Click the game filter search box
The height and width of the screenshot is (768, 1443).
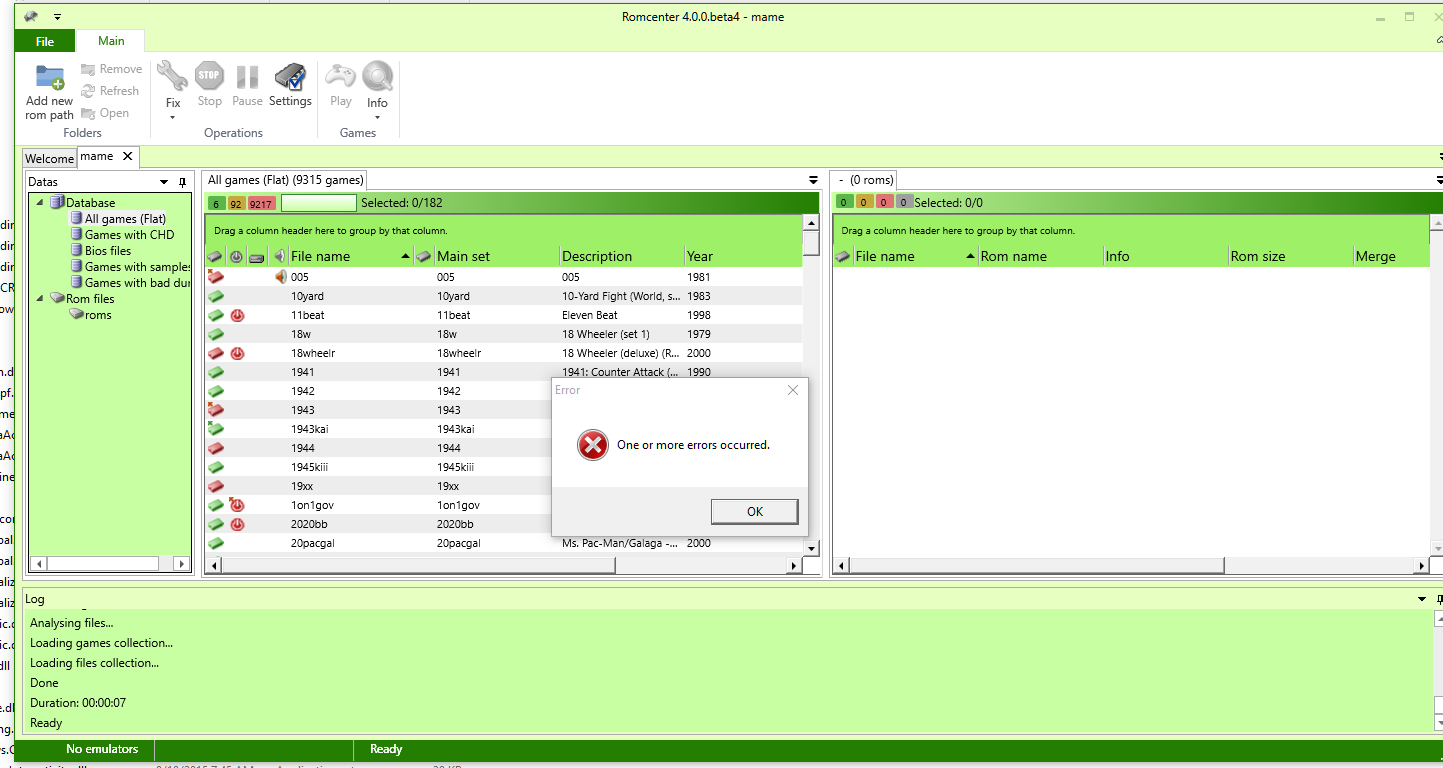coord(318,203)
